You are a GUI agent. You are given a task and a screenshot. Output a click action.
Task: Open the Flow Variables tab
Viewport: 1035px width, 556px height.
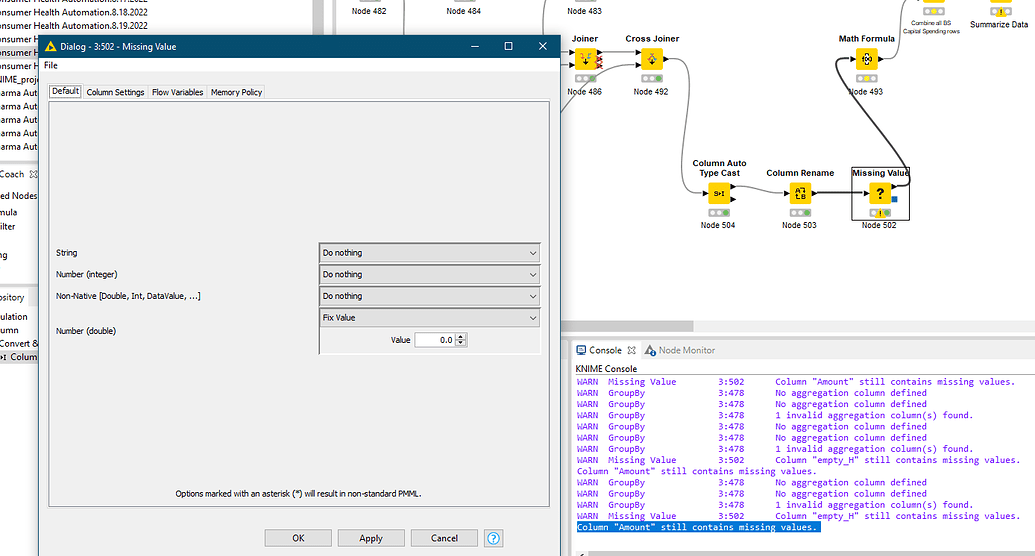[x=178, y=92]
